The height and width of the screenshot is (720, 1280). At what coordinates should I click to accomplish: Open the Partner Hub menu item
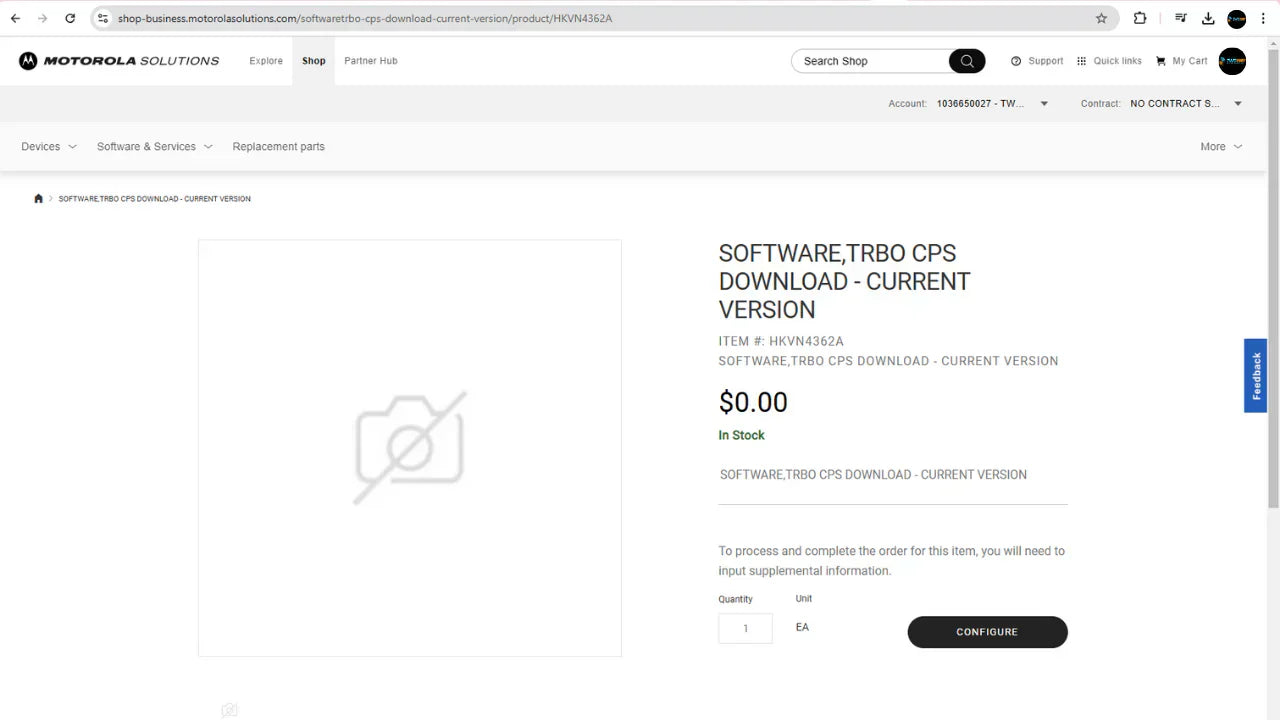tap(370, 61)
